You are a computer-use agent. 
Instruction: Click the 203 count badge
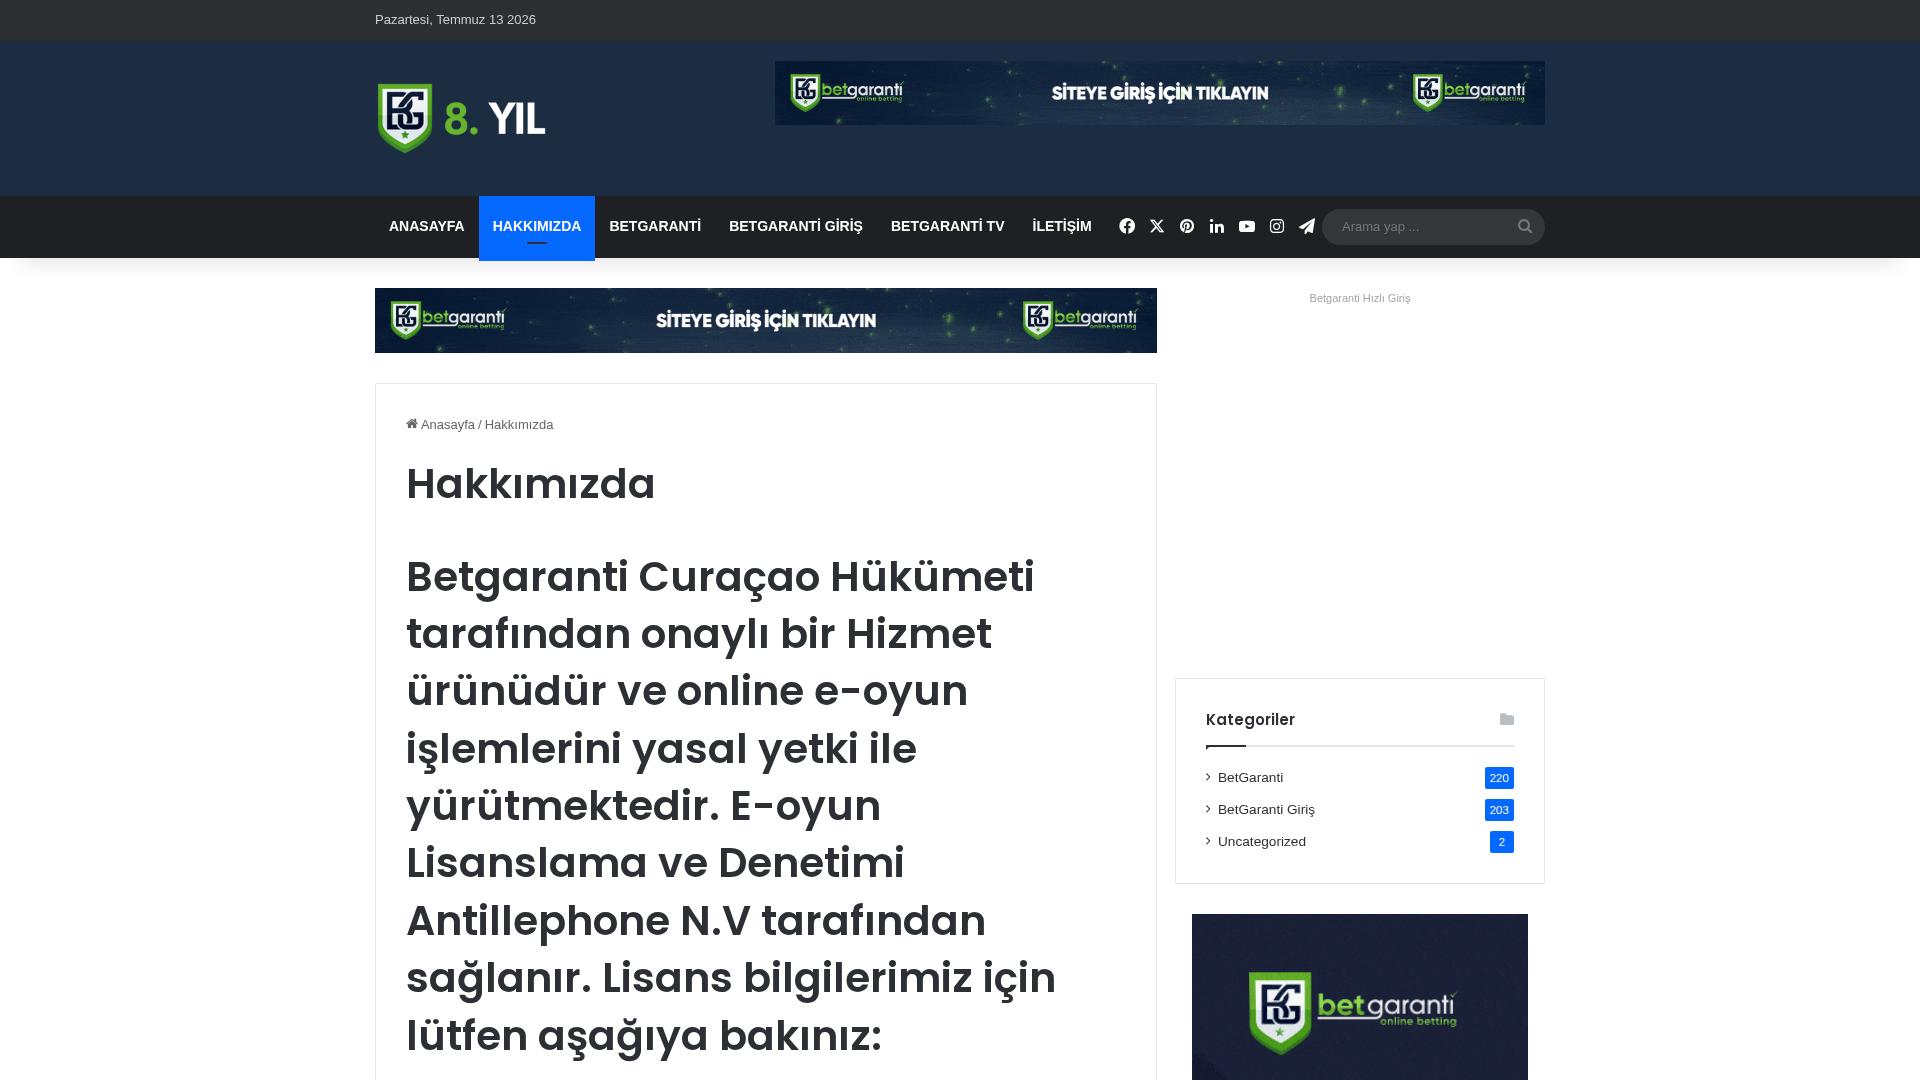[x=1499, y=810]
